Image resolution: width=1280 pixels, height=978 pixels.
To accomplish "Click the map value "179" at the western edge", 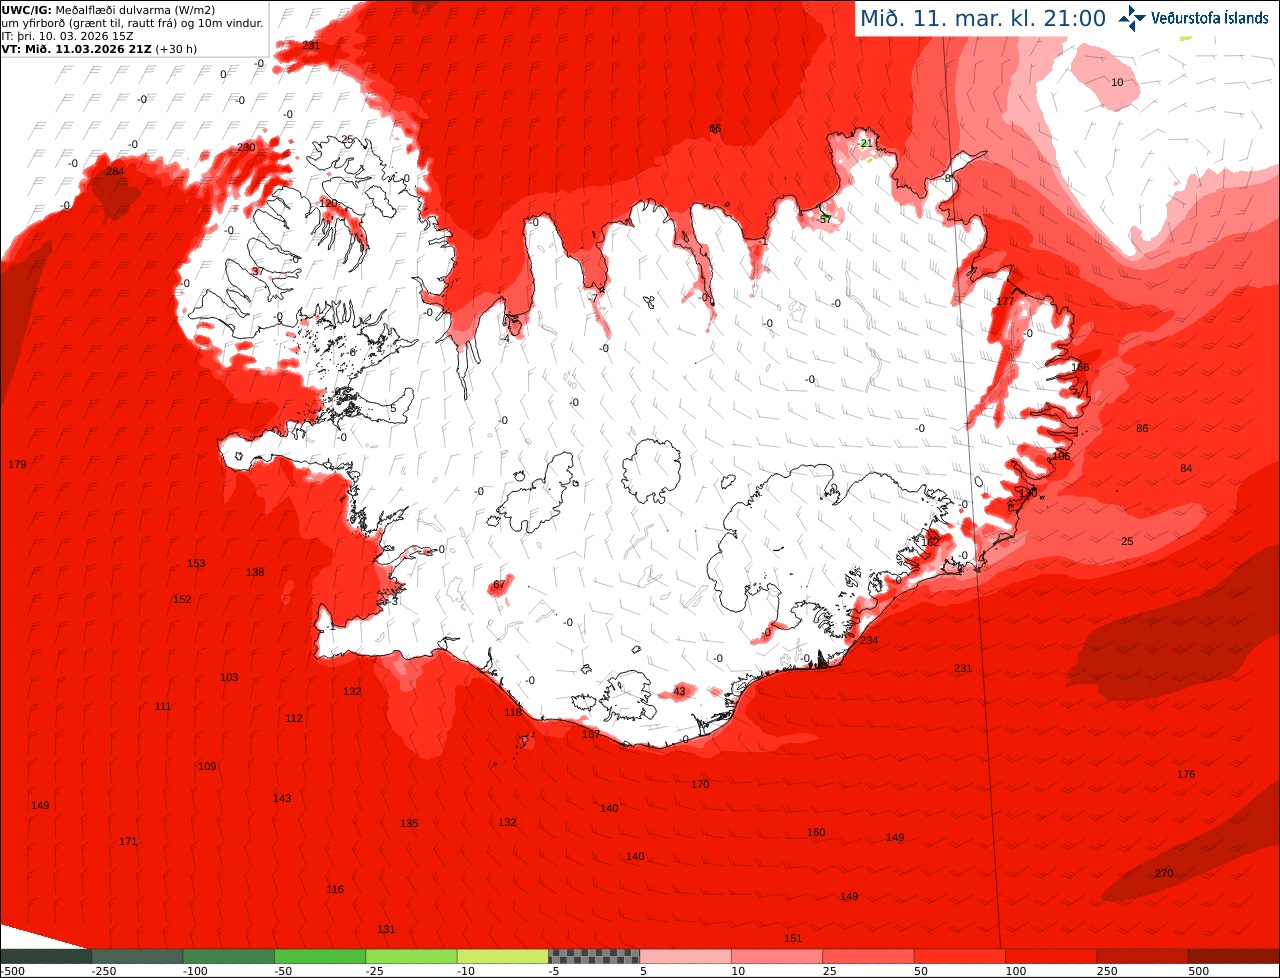I will click(17, 464).
